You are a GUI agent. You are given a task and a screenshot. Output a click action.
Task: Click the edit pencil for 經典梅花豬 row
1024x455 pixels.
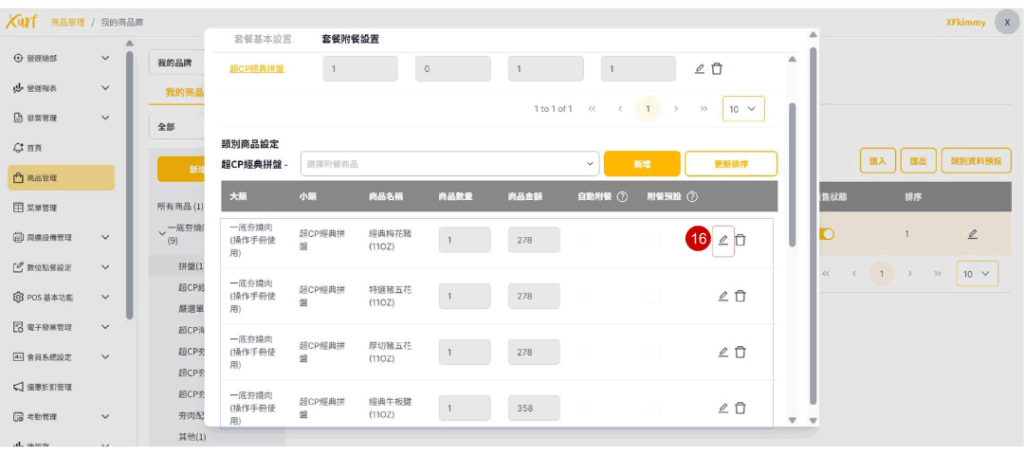click(723, 240)
